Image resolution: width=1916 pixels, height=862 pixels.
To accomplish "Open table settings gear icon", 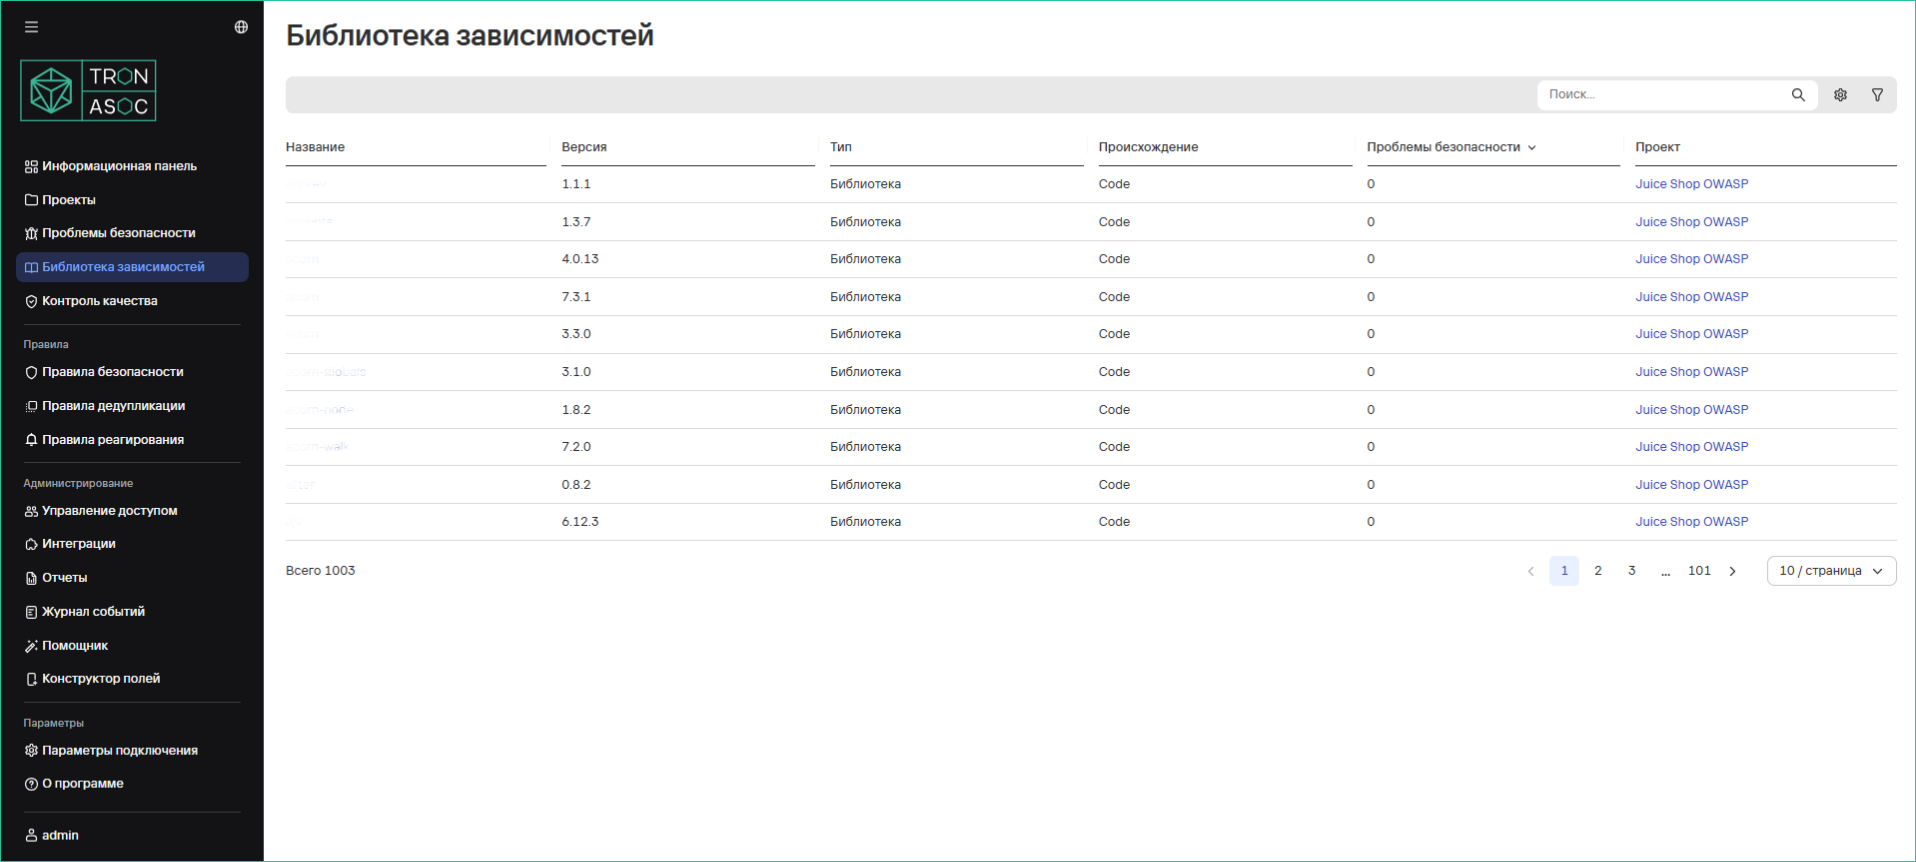I will [x=1840, y=95].
